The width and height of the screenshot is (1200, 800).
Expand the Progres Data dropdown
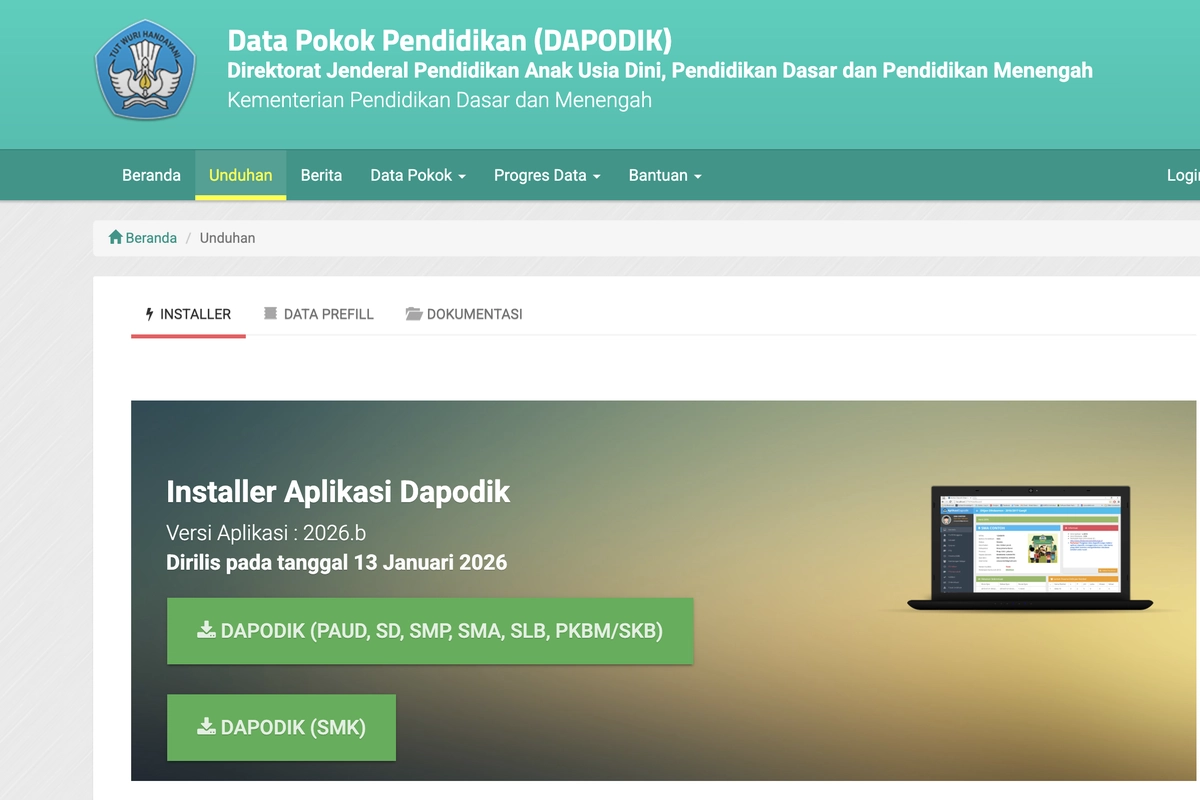point(546,175)
